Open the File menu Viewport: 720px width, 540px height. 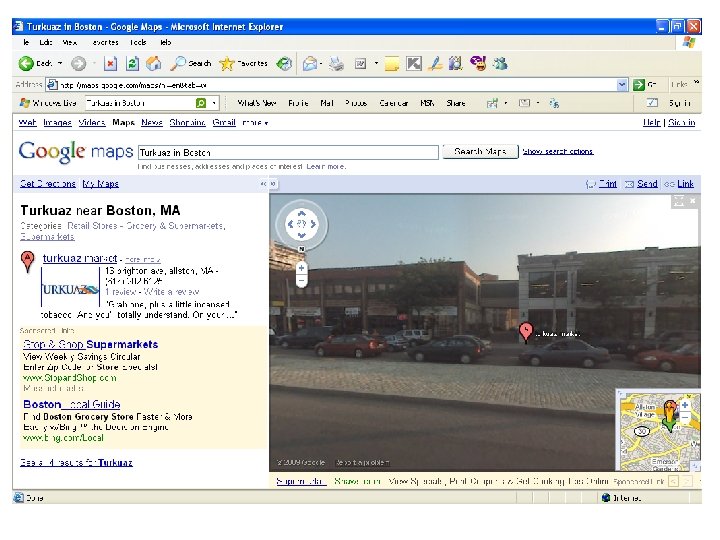pos(26,42)
